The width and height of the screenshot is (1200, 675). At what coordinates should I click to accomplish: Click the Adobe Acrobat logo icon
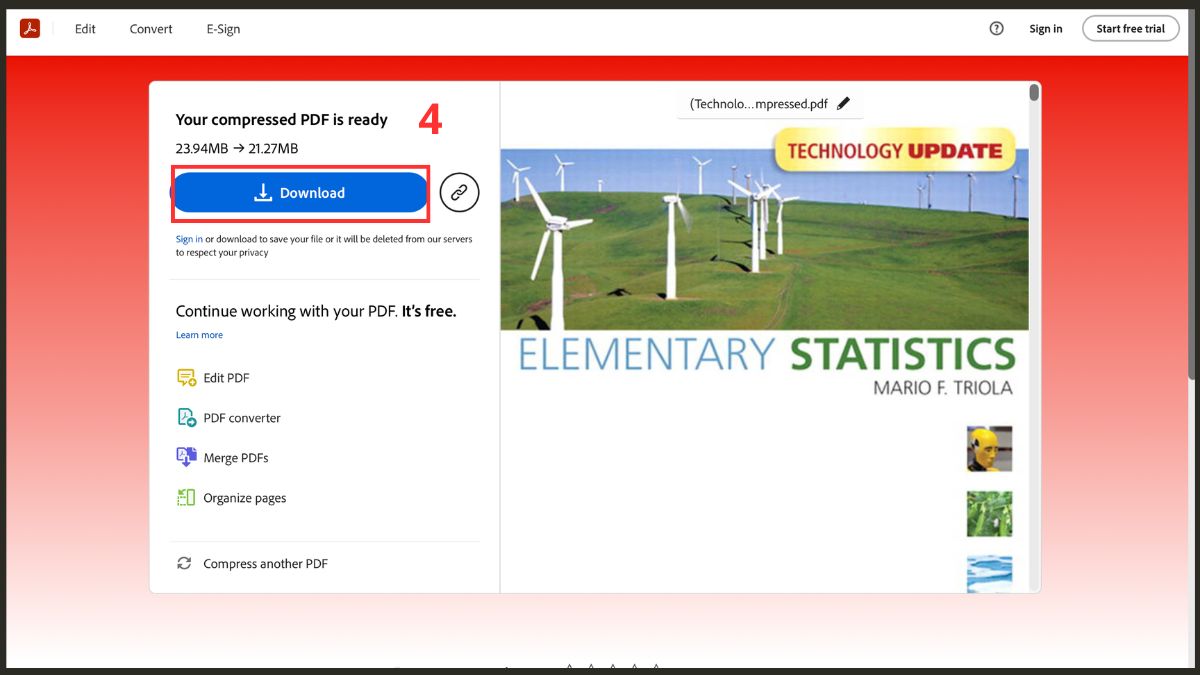point(30,28)
